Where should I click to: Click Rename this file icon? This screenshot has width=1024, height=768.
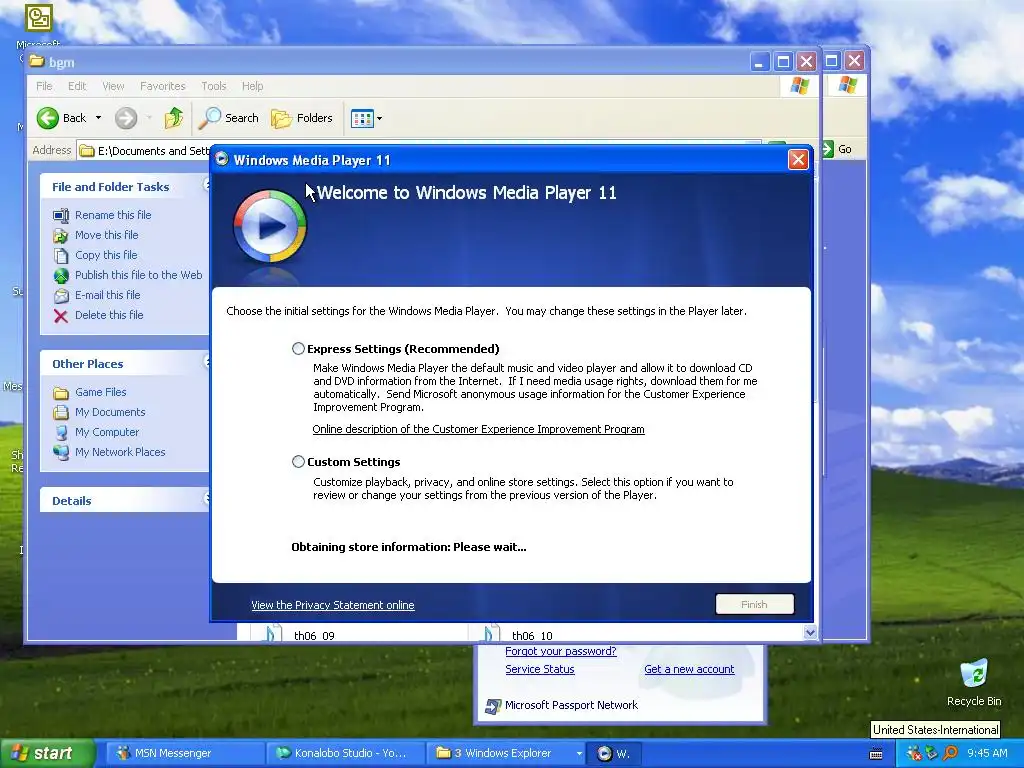pos(61,216)
